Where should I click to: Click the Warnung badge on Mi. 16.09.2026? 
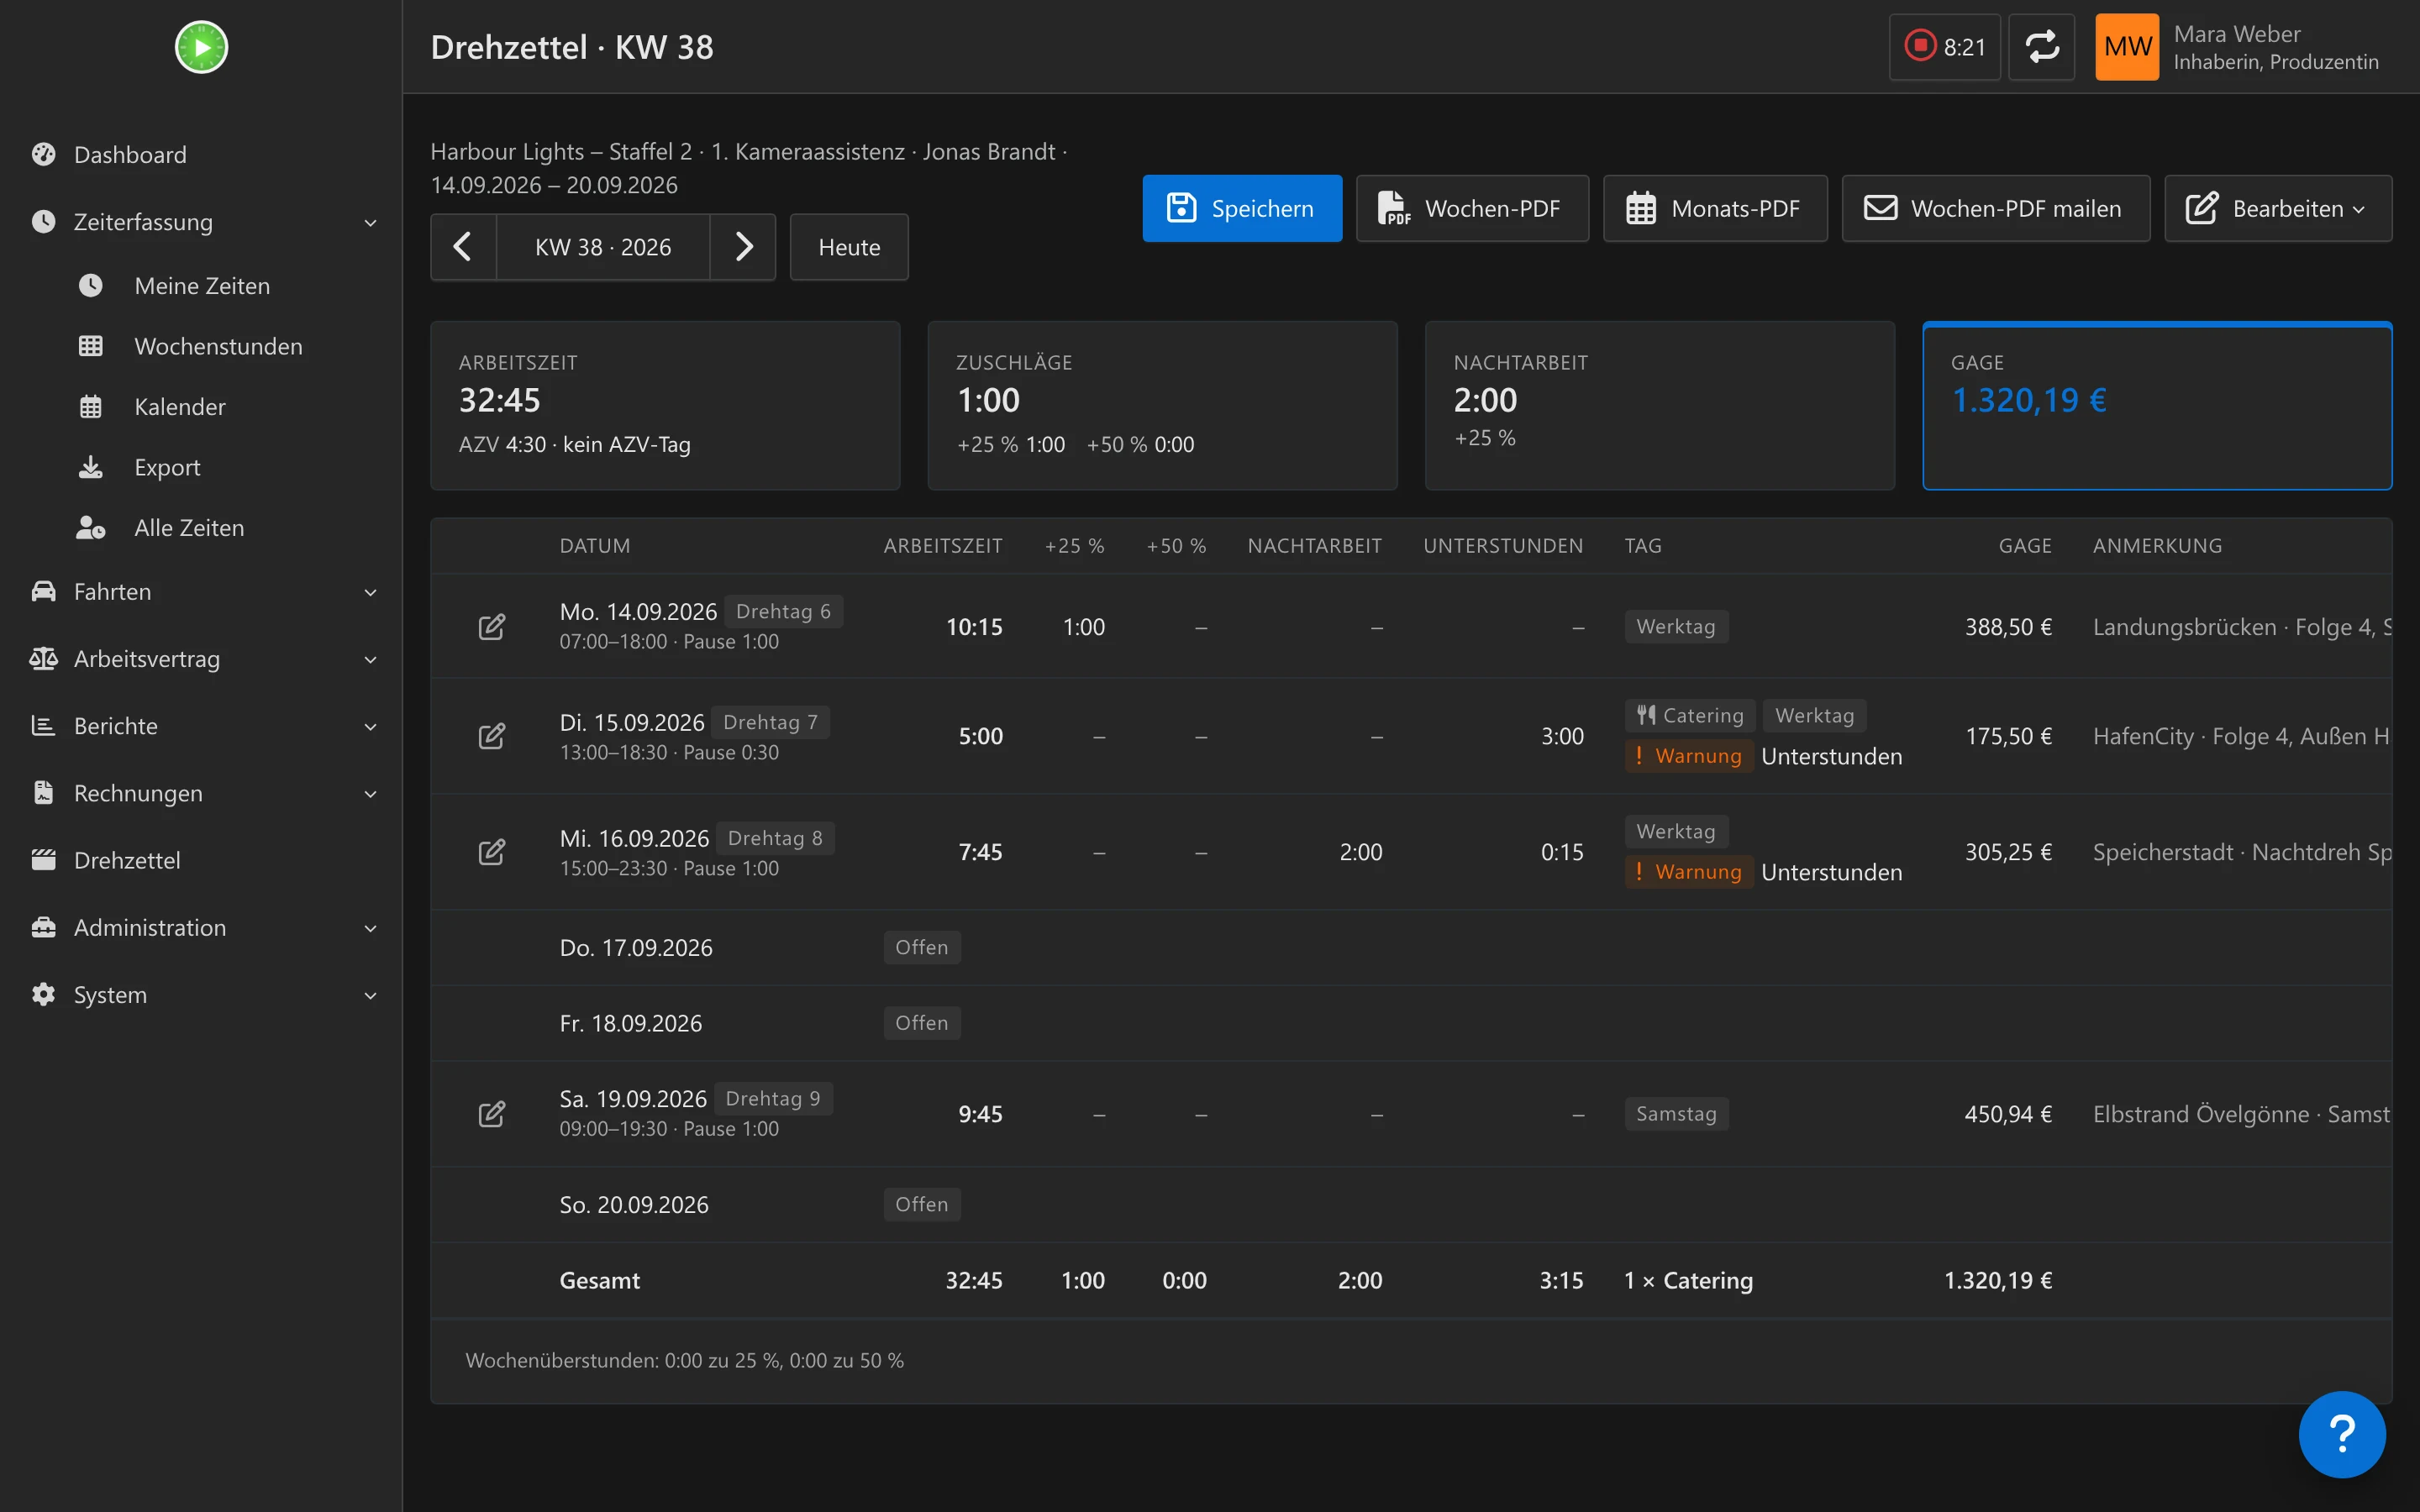[x=1688, y=871]
